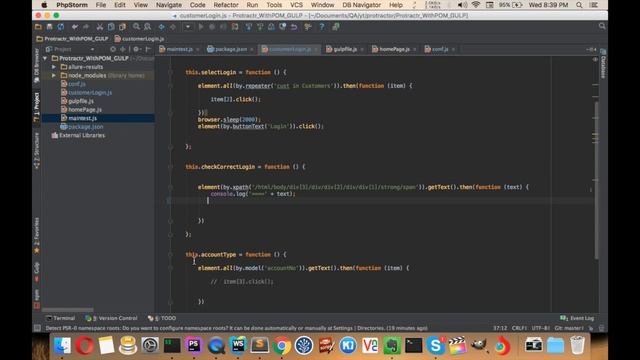This screenshot has height=360, width=640.
Task: Click the VCS revert icon in toolbar
Action: [x=294, y=27]
